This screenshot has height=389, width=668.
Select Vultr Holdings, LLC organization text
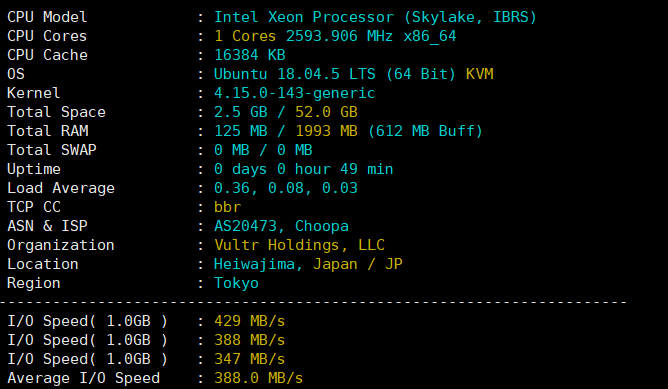[299, 245]
